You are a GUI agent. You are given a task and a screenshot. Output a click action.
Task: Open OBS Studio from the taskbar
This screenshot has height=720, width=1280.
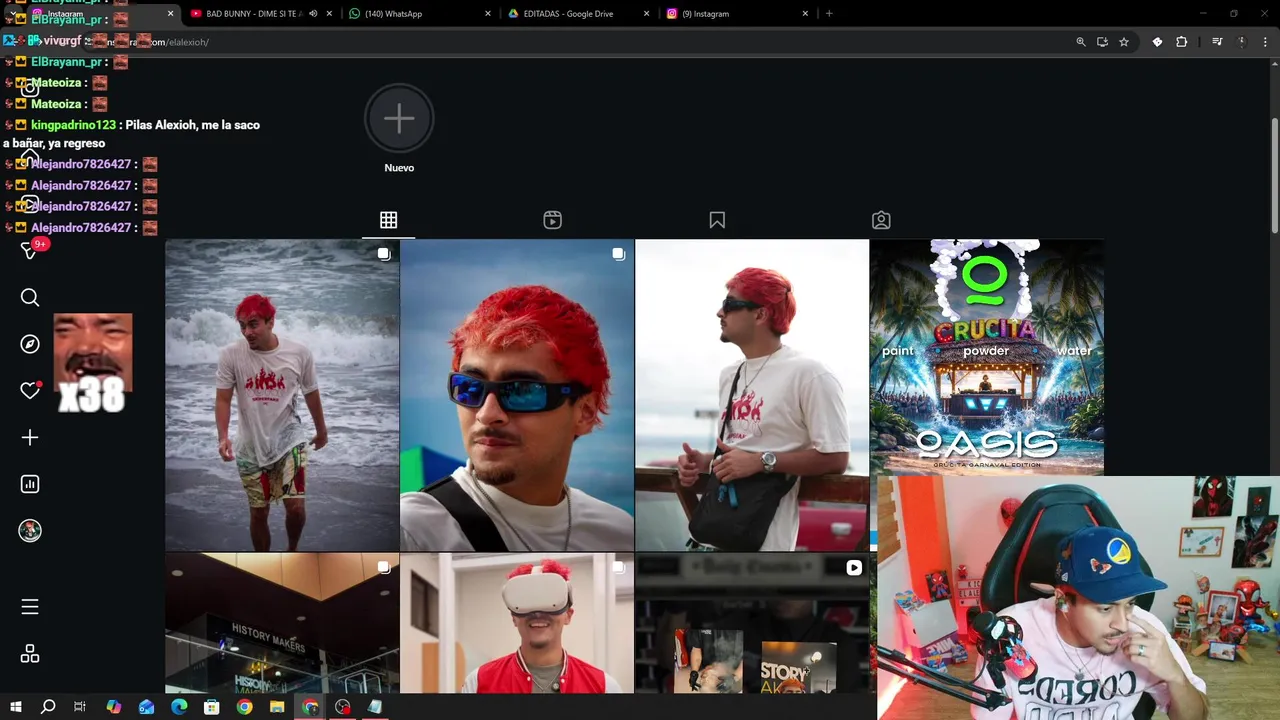coord(343,707)
